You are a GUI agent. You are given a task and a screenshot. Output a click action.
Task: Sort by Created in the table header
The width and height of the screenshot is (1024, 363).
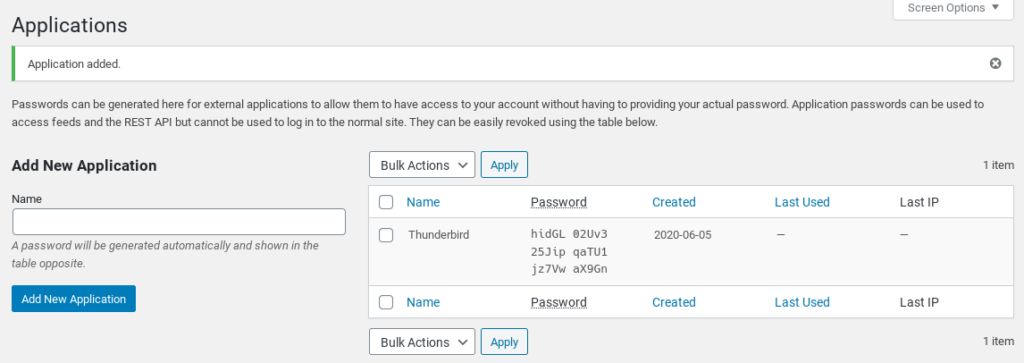[674, 202]
